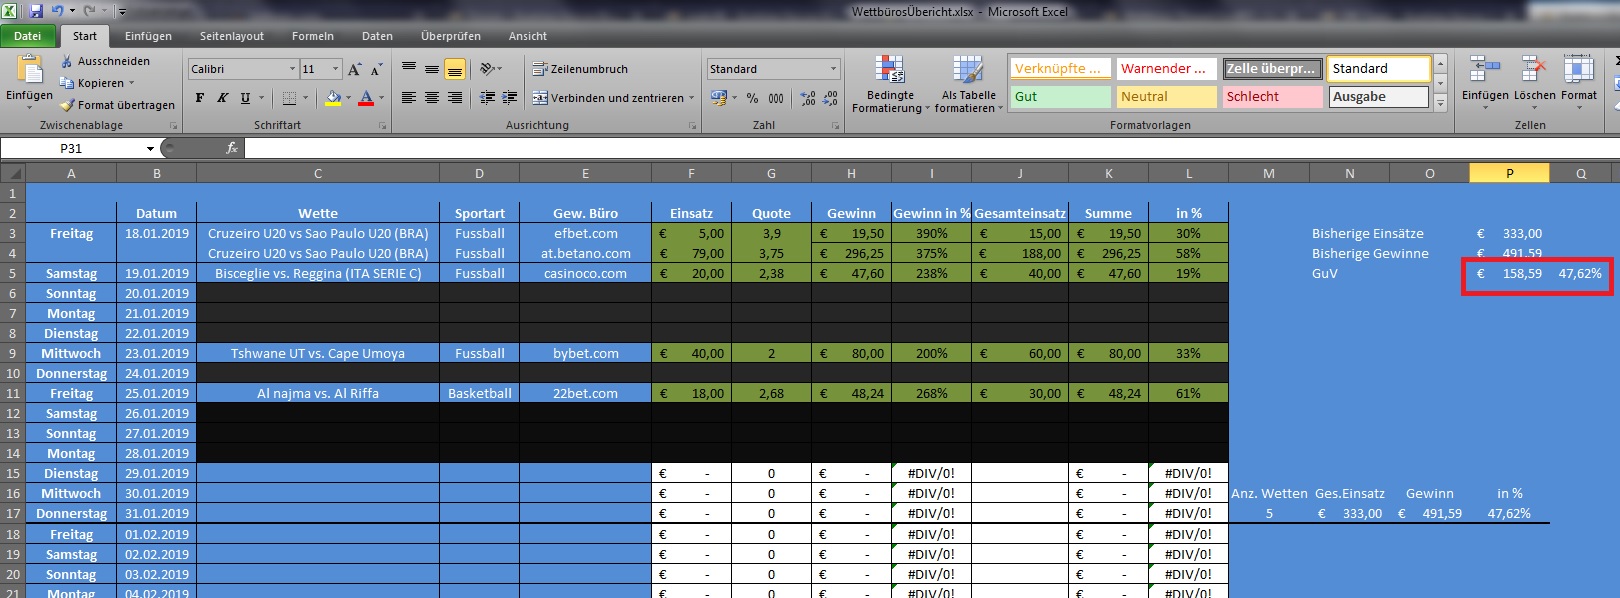Image resolution: width=1620 pixels, height=598 pixels.
Task: Open Als Tabelle formatieren gallery
Action: (968, 84)
